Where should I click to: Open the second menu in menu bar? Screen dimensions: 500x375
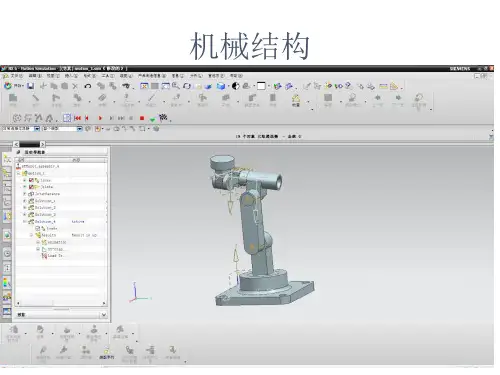coord(35,76)
